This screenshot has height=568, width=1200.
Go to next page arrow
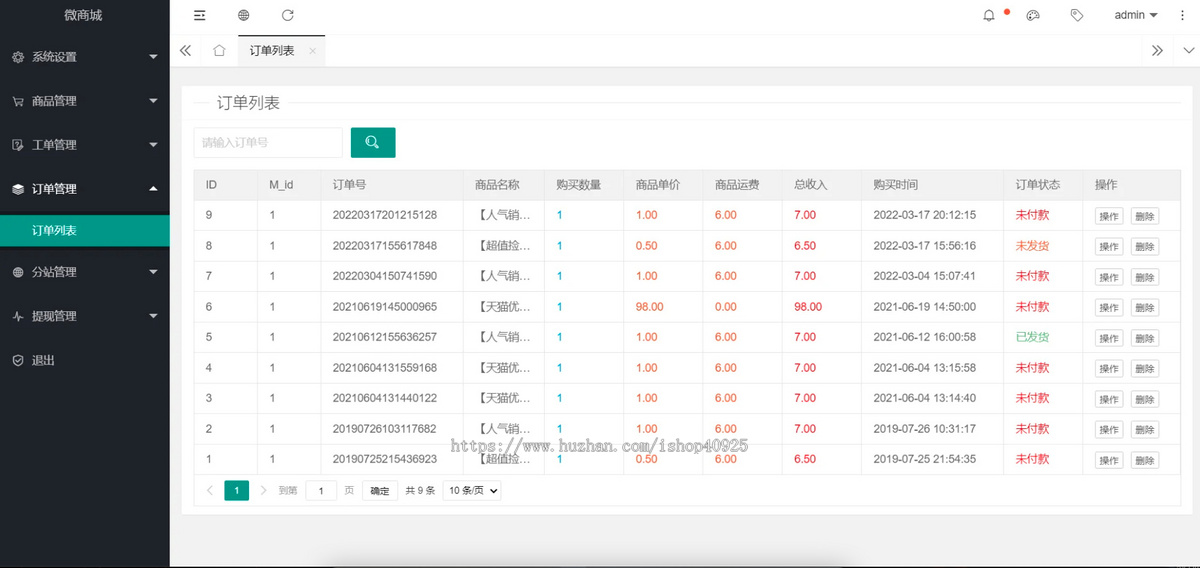[263, 490]
